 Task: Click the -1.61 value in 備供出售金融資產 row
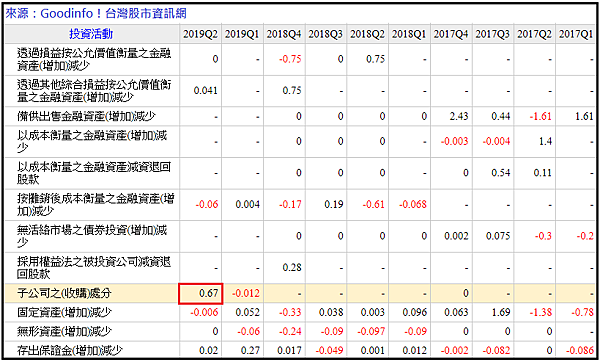pos(540,116)
